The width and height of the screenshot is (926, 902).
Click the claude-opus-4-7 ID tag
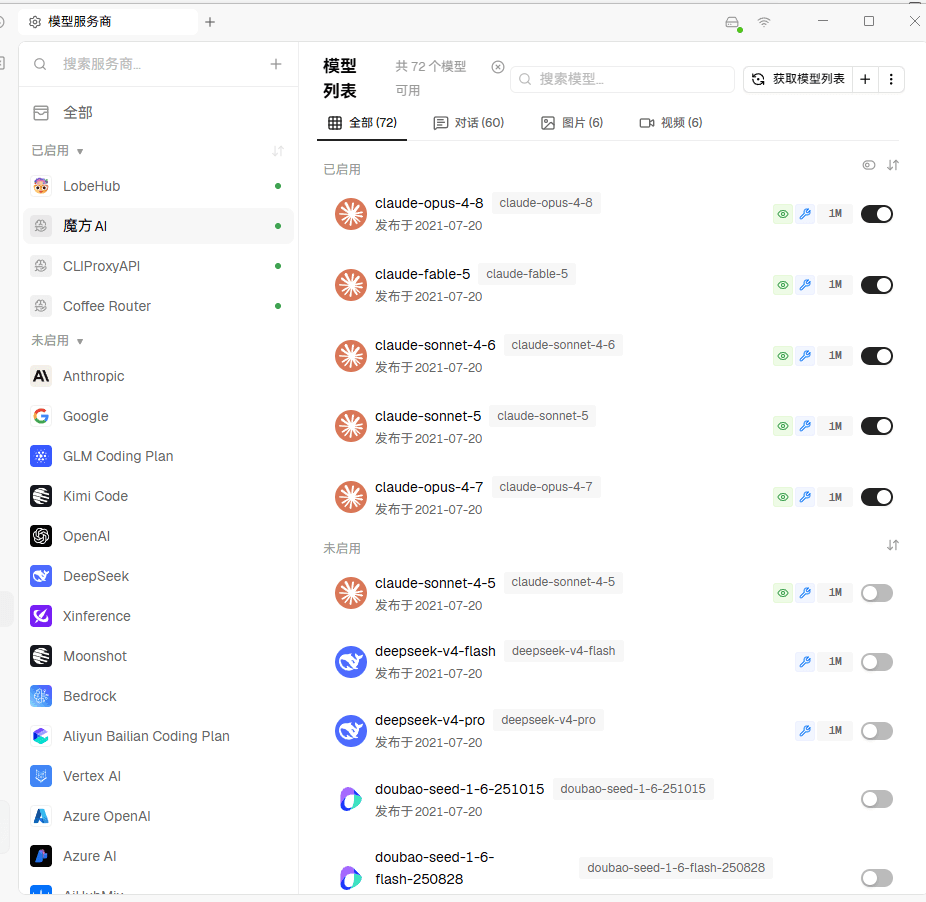pos(546,487)
